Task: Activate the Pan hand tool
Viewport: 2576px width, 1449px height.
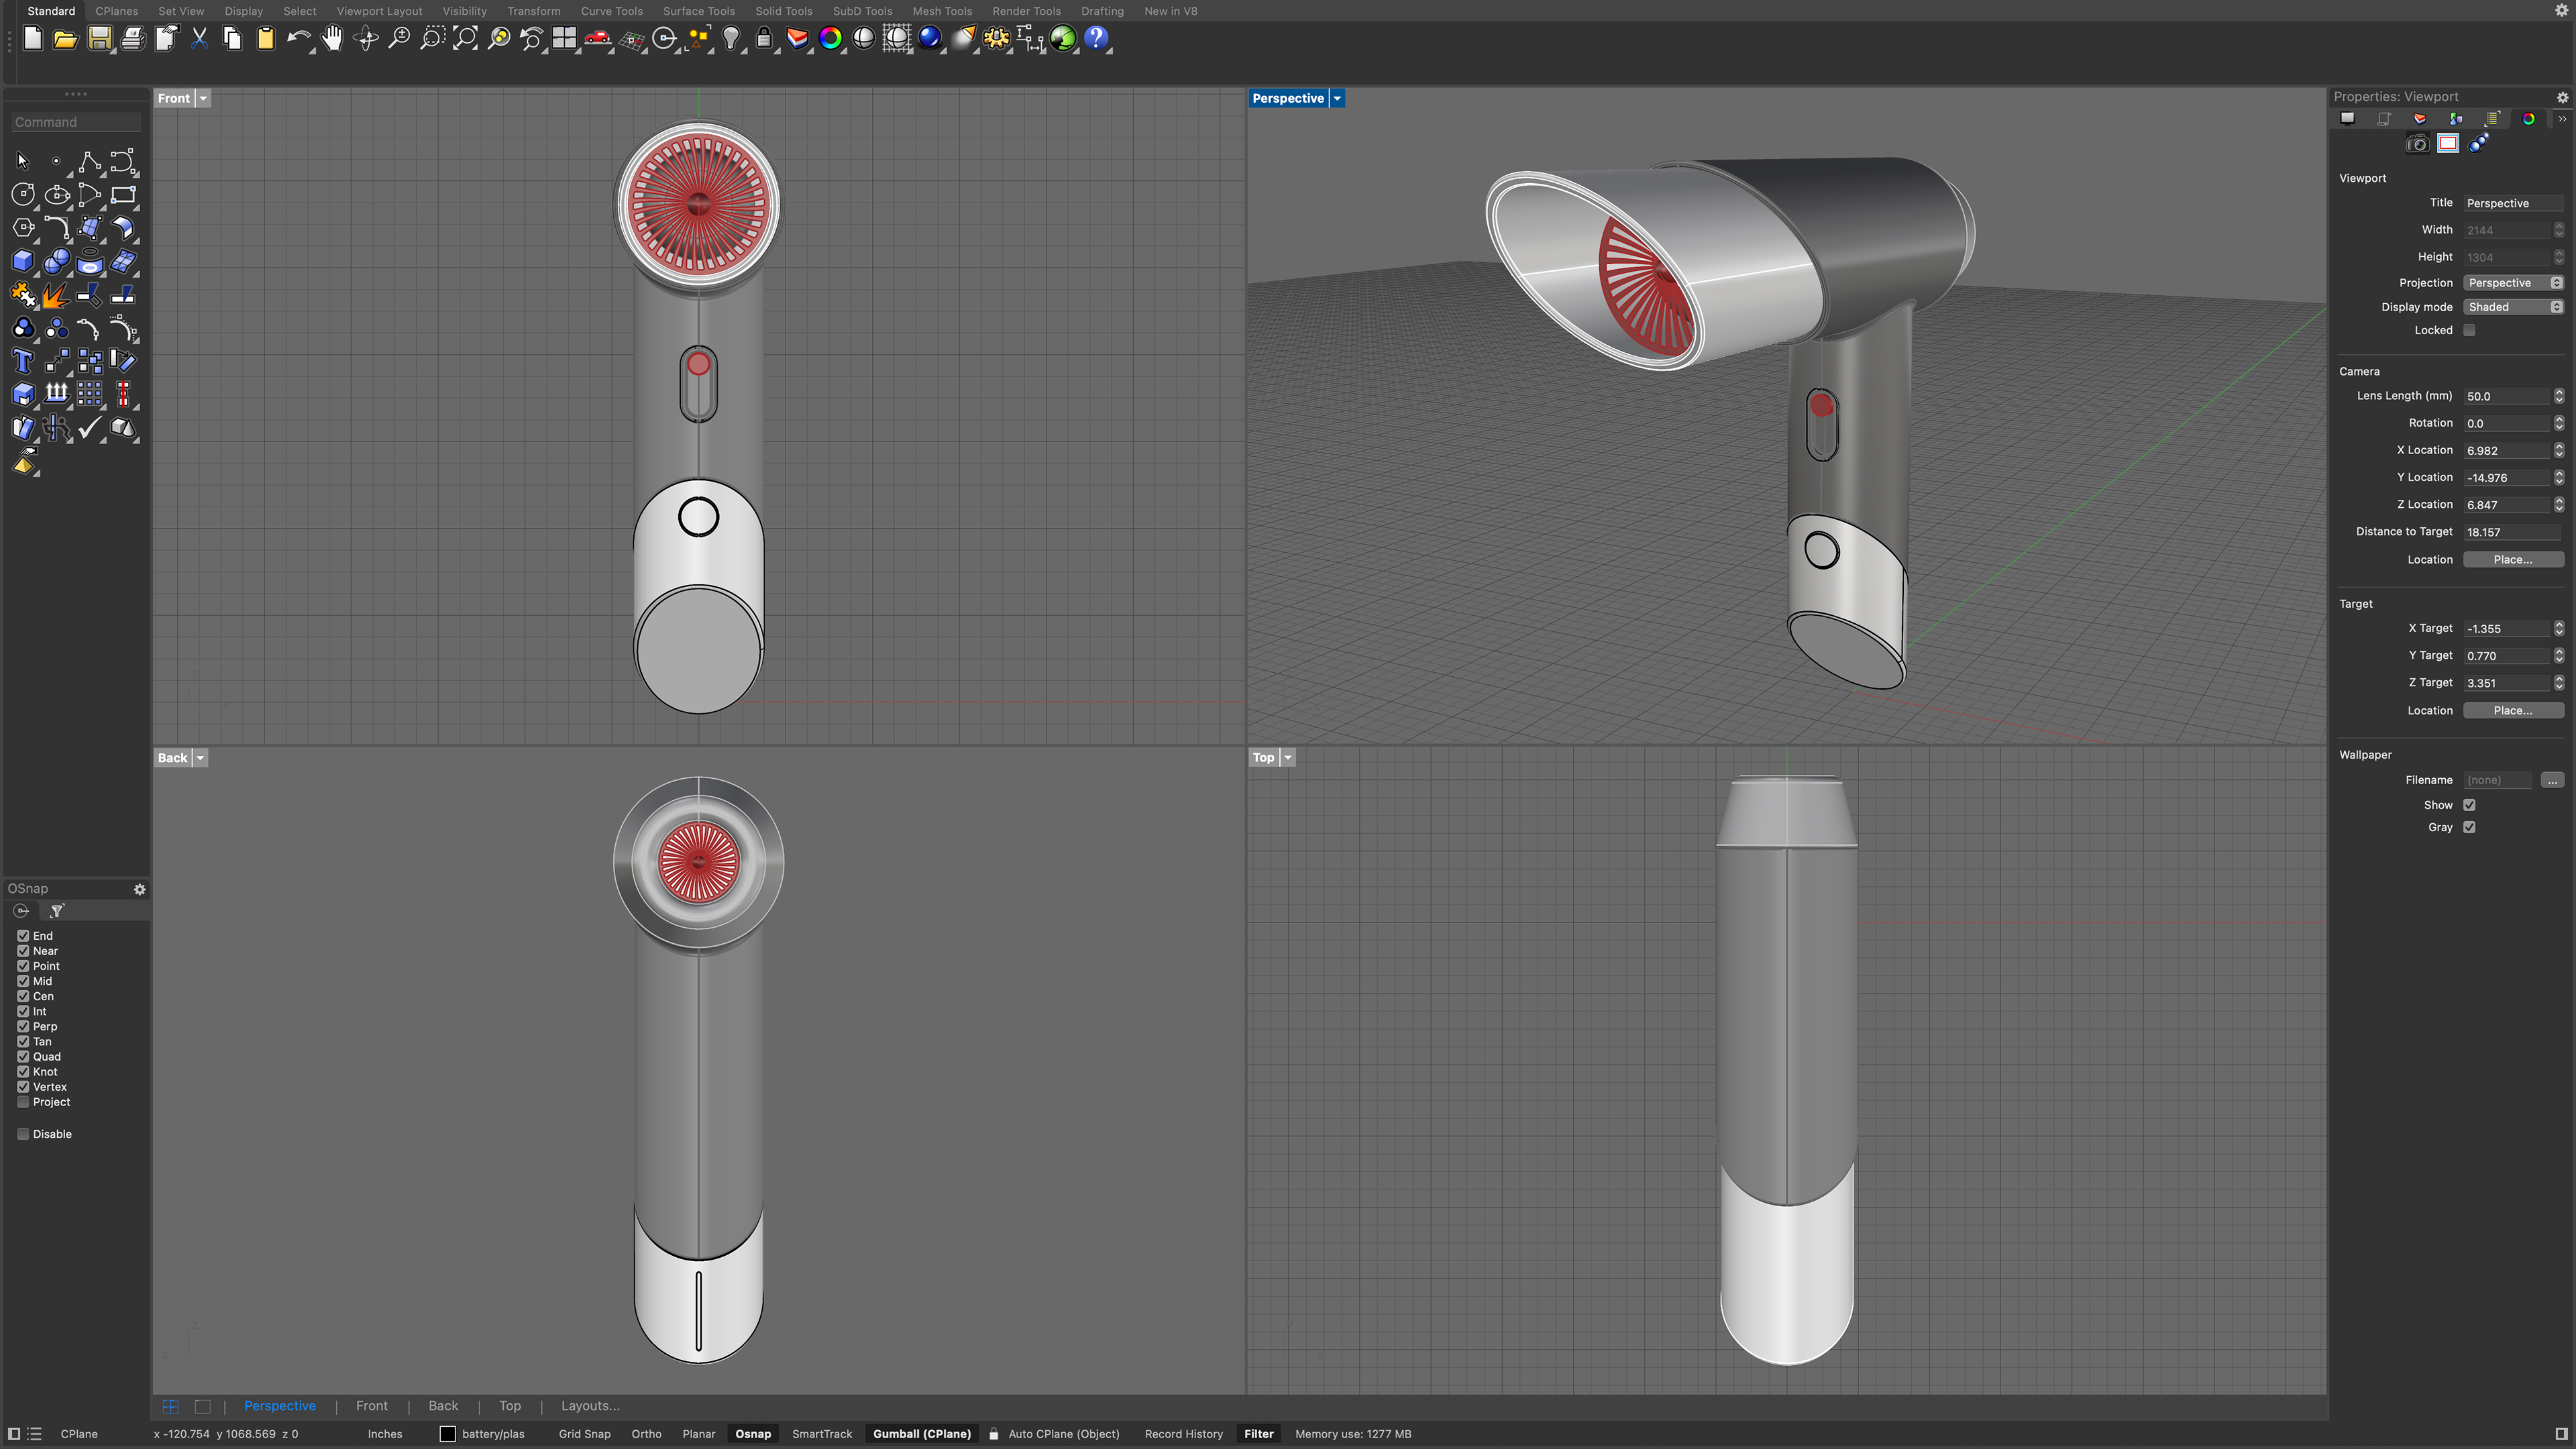Action: point(332,39)
